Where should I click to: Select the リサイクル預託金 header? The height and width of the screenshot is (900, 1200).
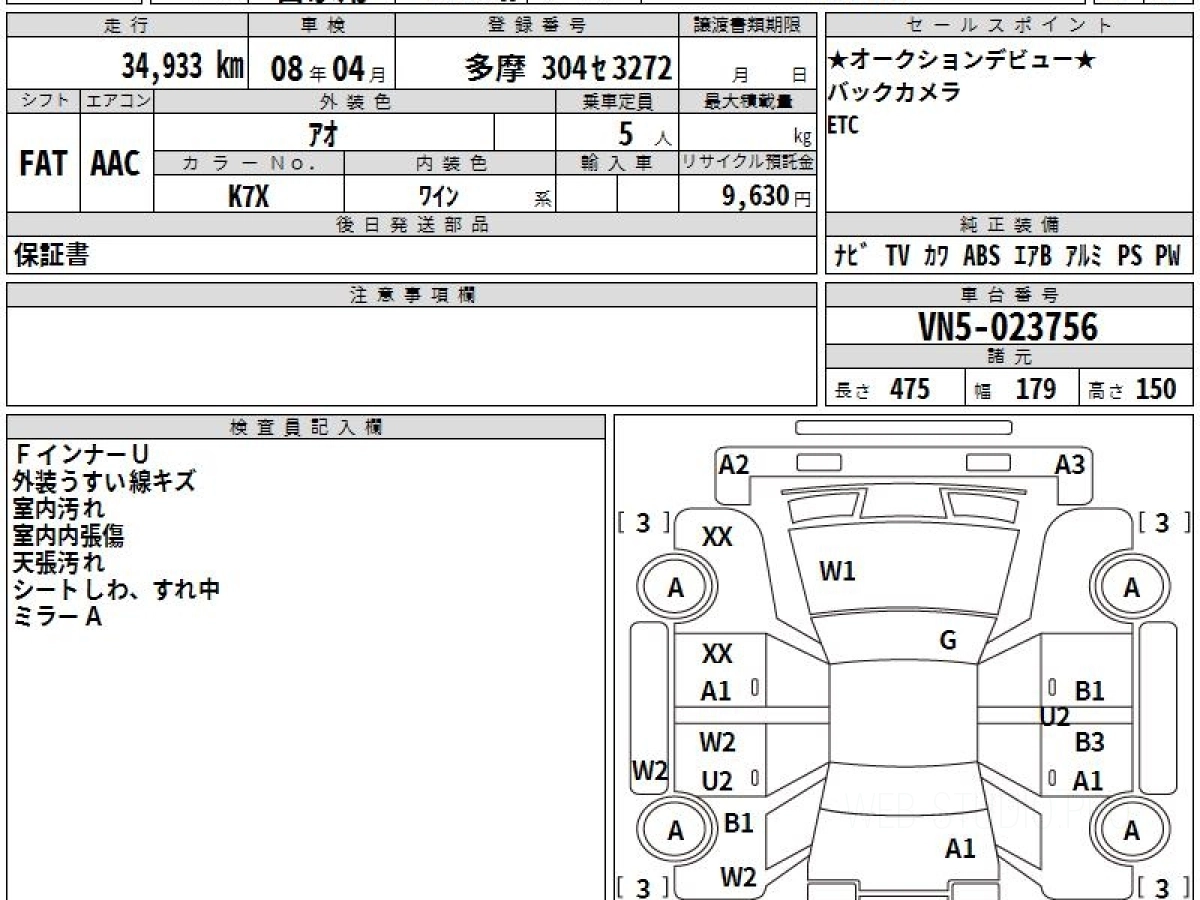[x=748, y=163]
